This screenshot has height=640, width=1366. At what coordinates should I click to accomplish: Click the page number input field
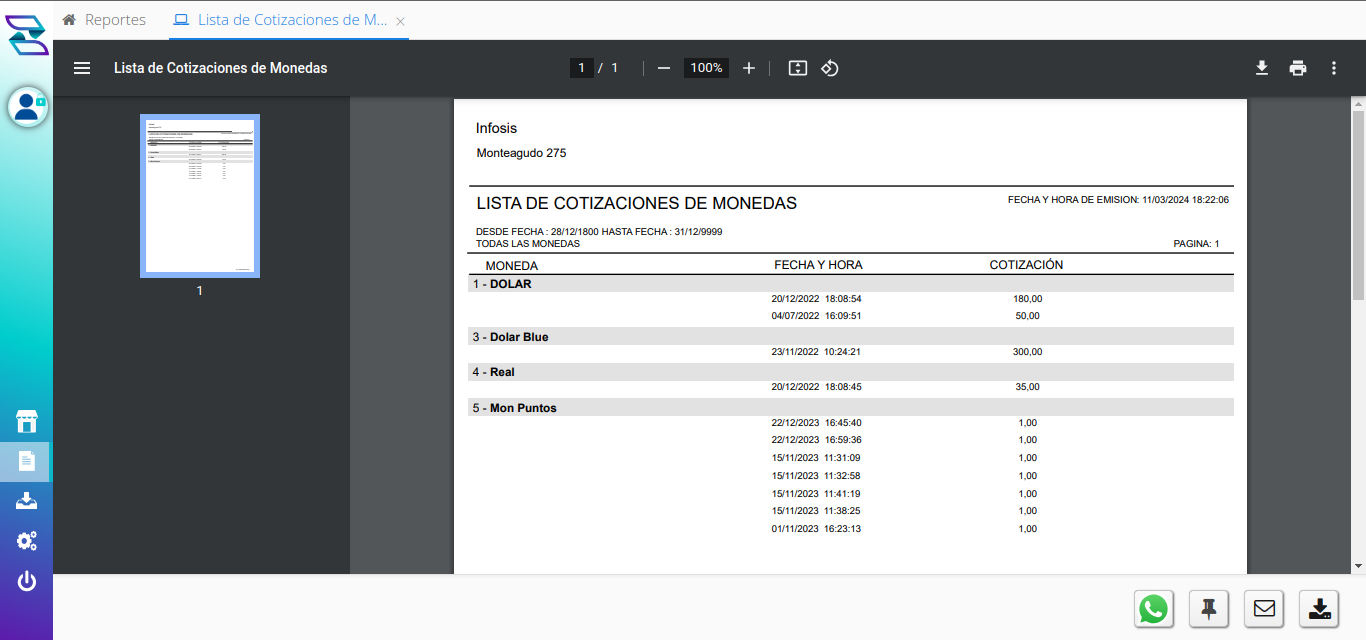pos(581,68)
